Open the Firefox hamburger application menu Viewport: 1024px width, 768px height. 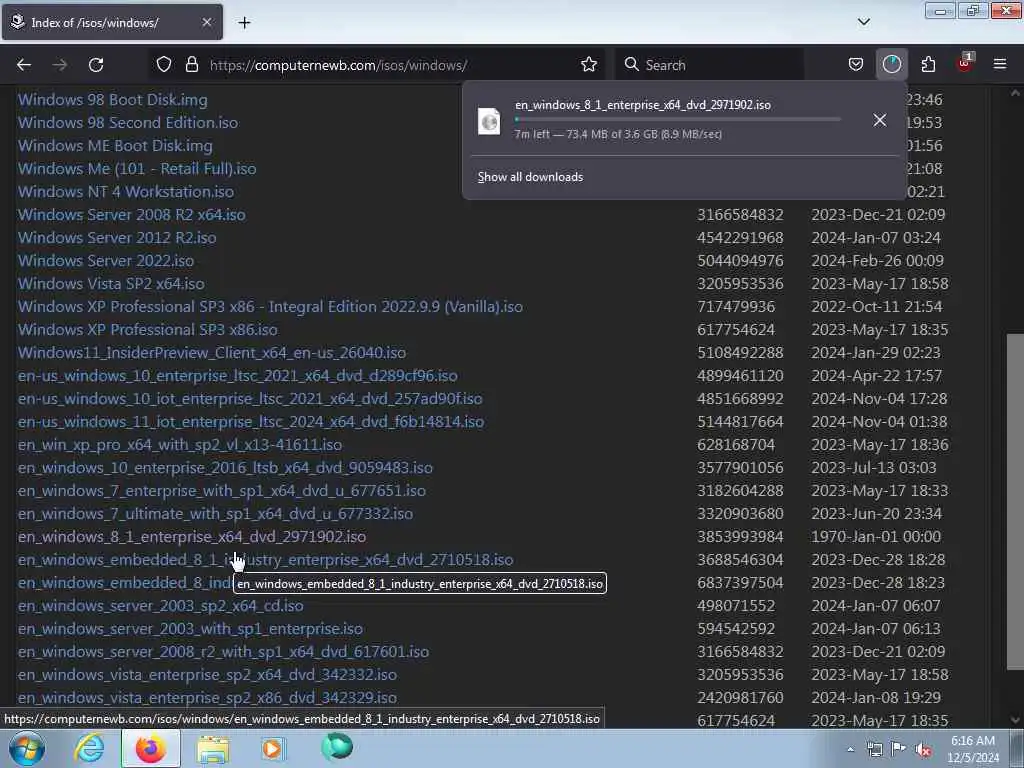click(x=1000, y=65)
